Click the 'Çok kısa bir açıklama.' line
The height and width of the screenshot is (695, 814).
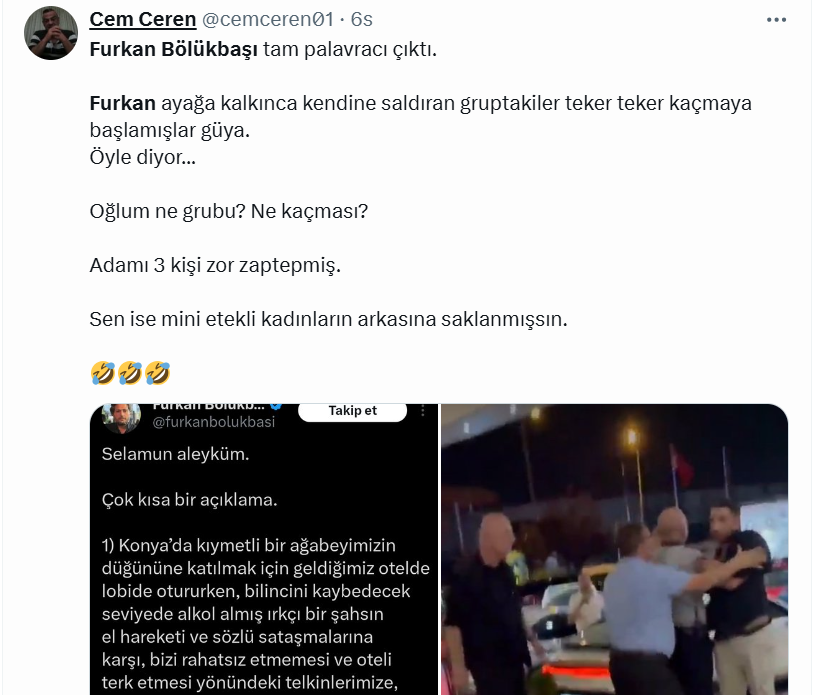point(189,500)
